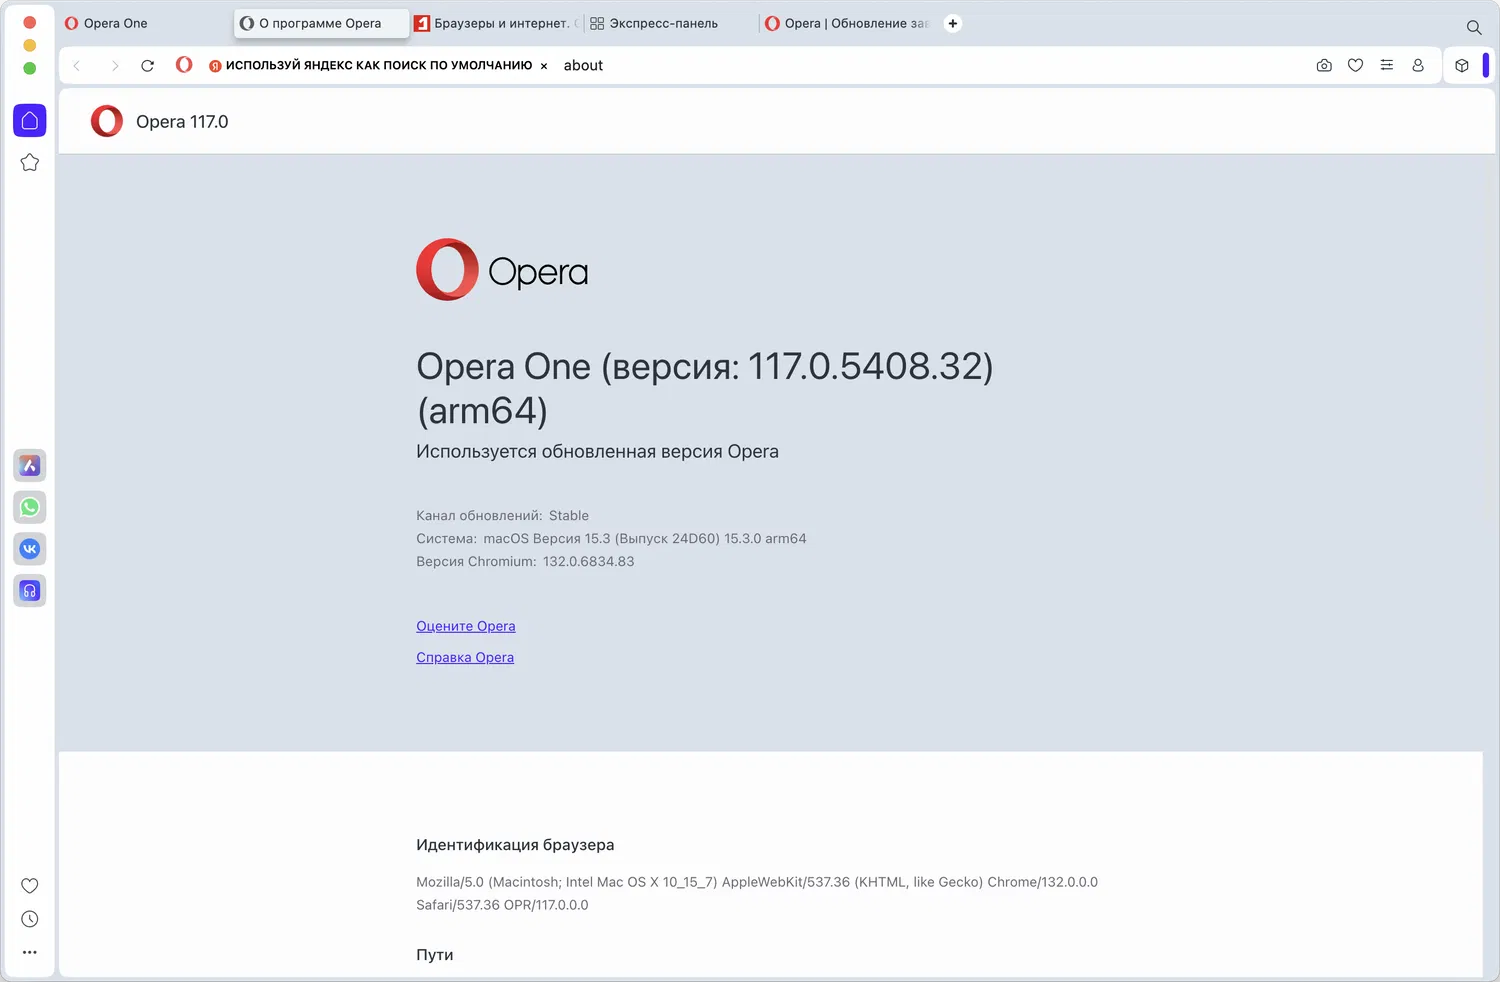Click the 'Система: macOS' info line
This screenshot has height=982, width=1500.
point(611,539)
